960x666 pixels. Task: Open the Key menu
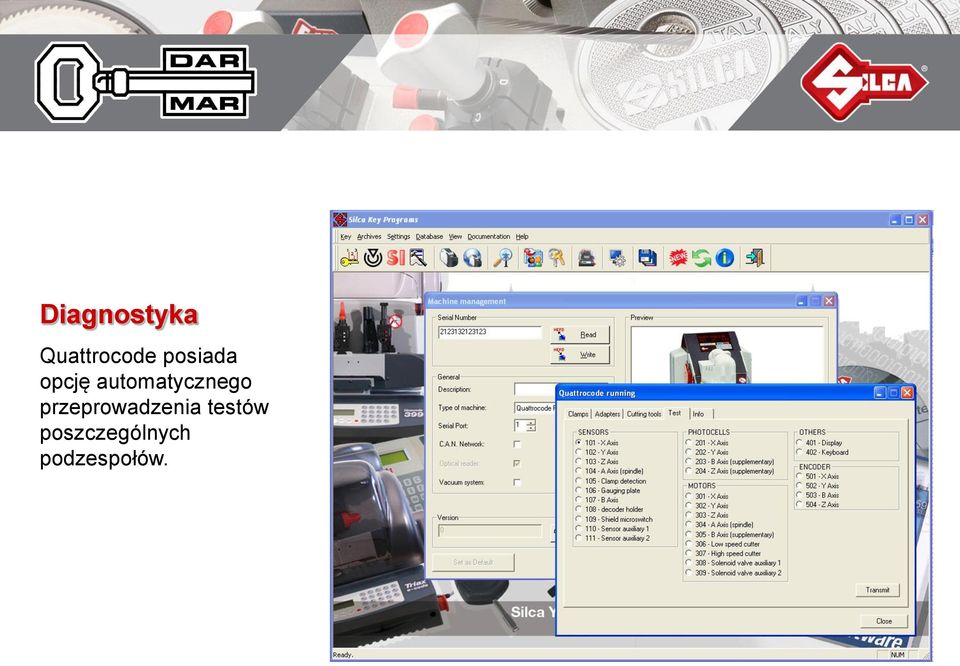click(x=345, y=236)
